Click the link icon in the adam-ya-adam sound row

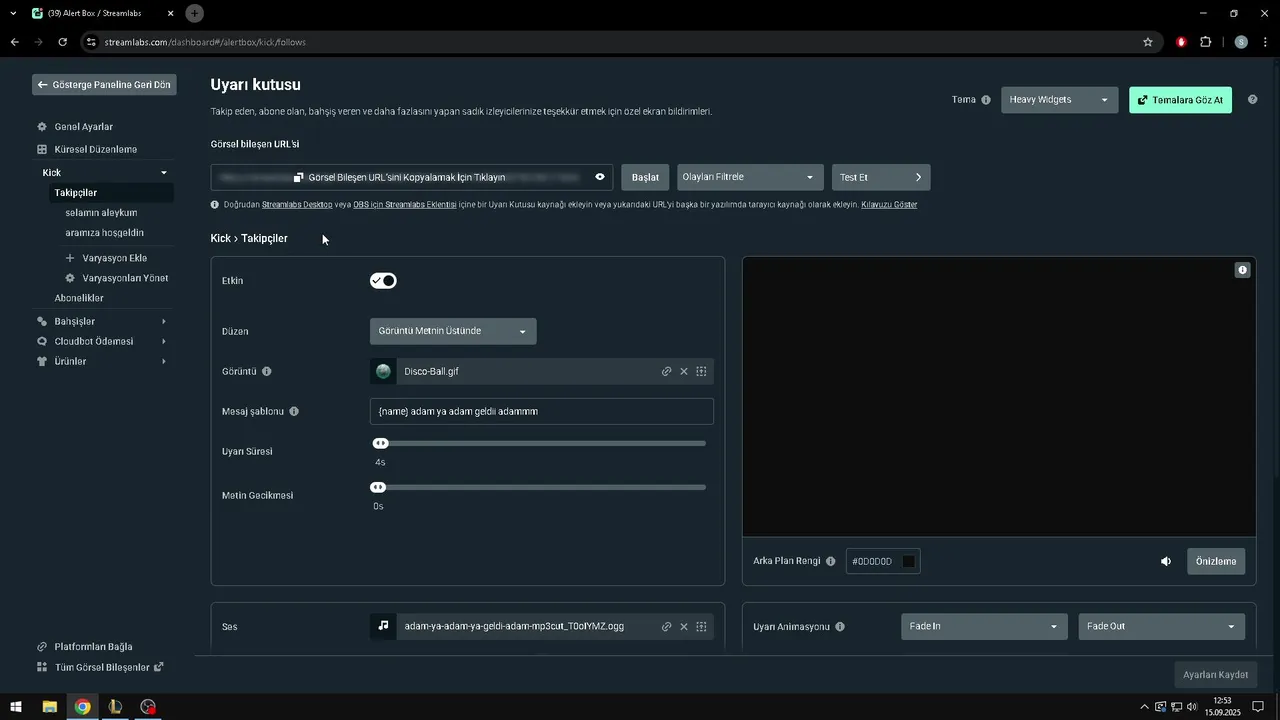[666, 626]
